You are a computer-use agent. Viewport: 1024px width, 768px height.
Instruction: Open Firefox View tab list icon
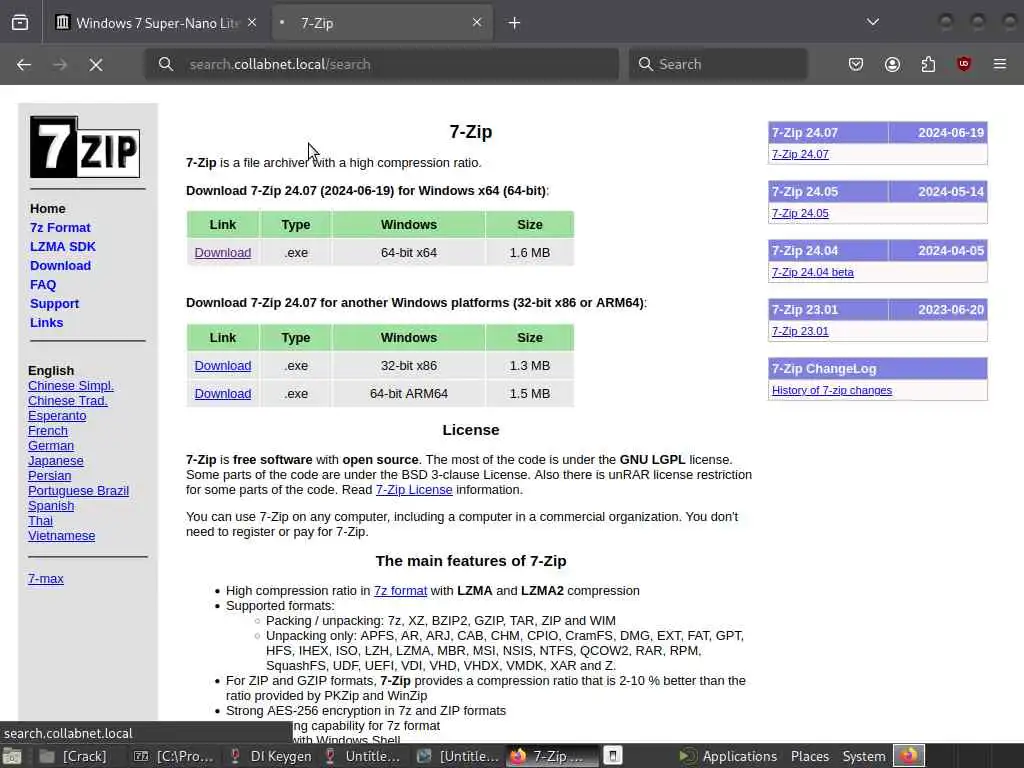coord(20,23)
